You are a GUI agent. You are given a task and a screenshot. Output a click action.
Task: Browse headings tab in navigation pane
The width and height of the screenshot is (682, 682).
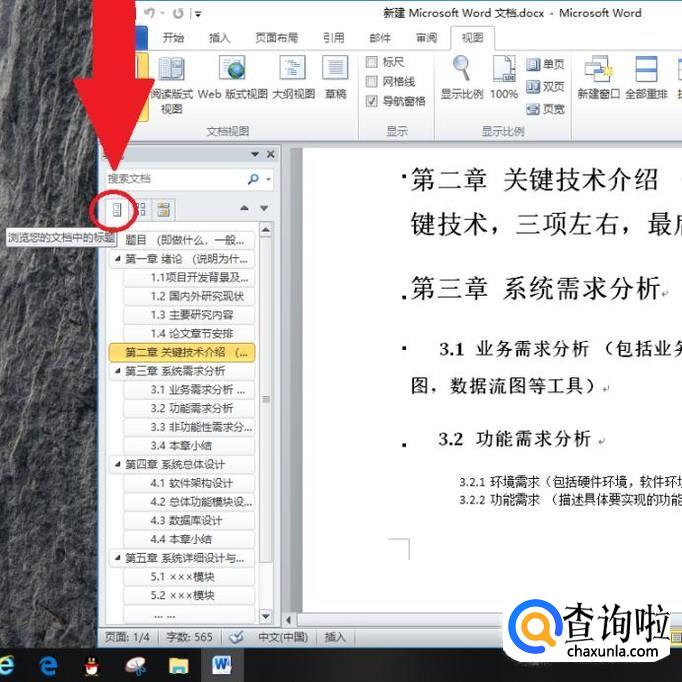117,210
